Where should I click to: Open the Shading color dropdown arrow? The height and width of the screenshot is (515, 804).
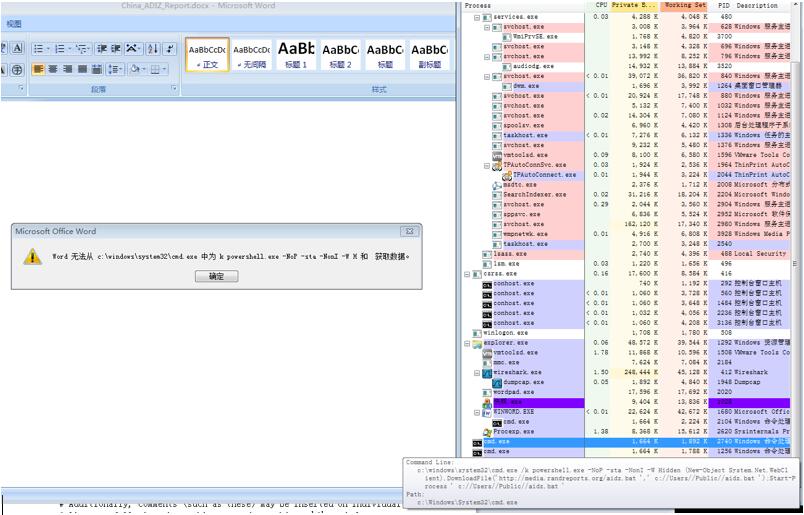click(144, 69)
